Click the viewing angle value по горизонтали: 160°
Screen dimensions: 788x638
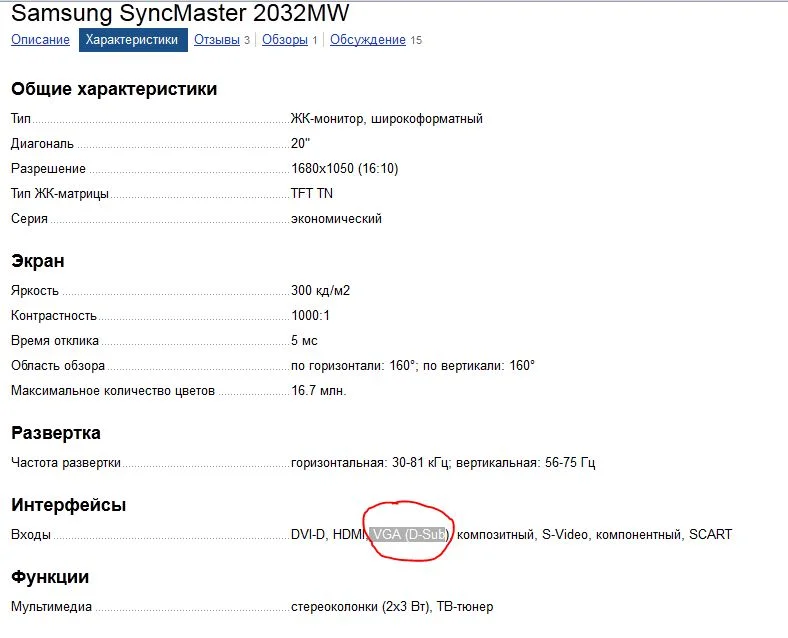click(353, 365)
